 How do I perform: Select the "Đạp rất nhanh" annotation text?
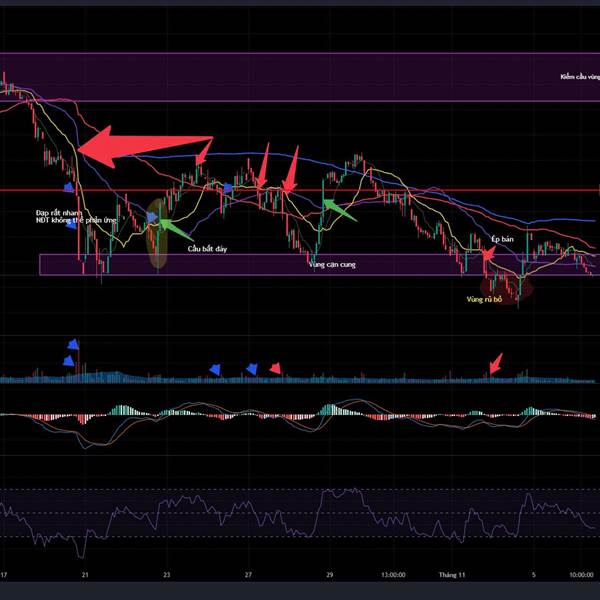click(x=59, y=213)
